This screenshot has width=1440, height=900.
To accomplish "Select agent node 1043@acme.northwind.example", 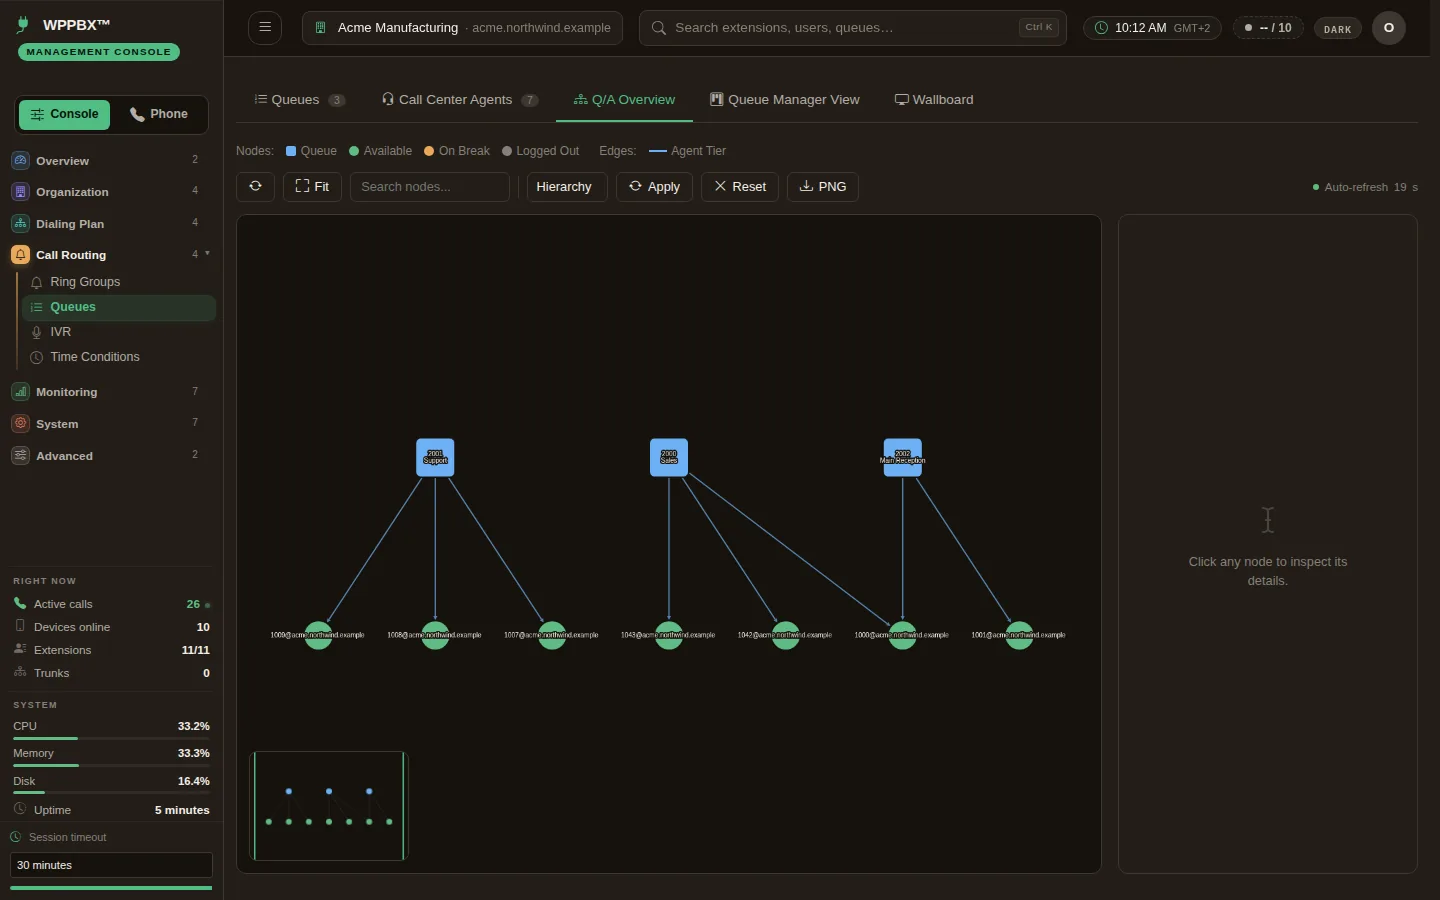I will [x=669, y=635].
